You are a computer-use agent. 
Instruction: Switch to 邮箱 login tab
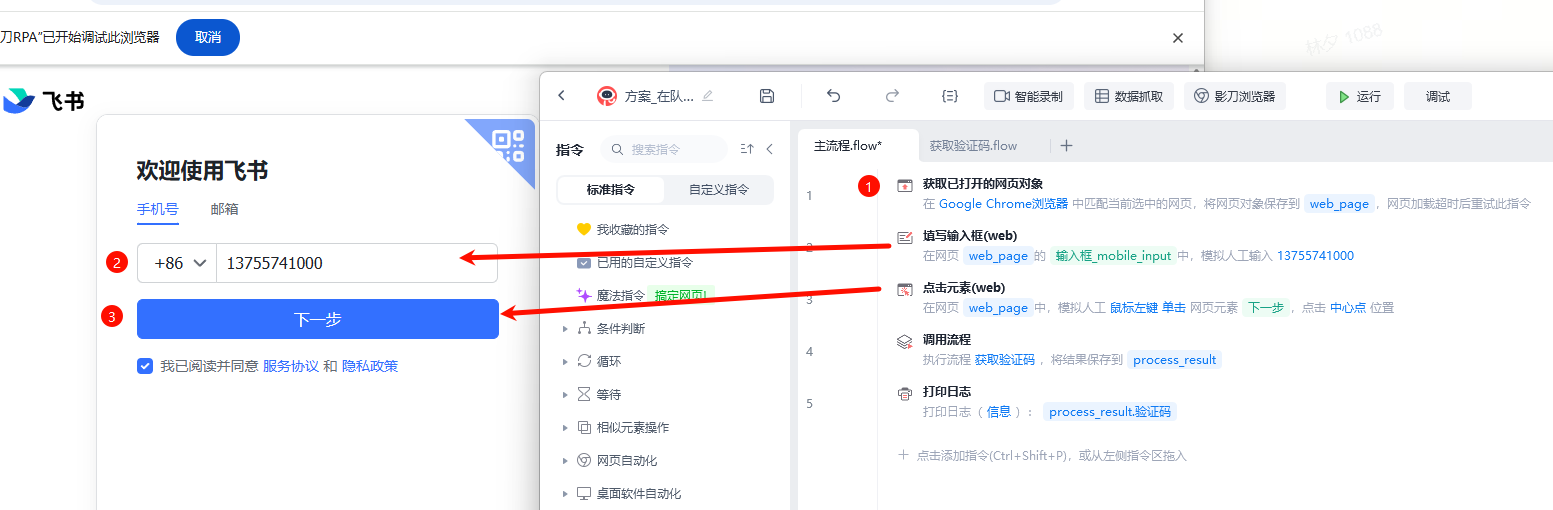pos(224,209)
